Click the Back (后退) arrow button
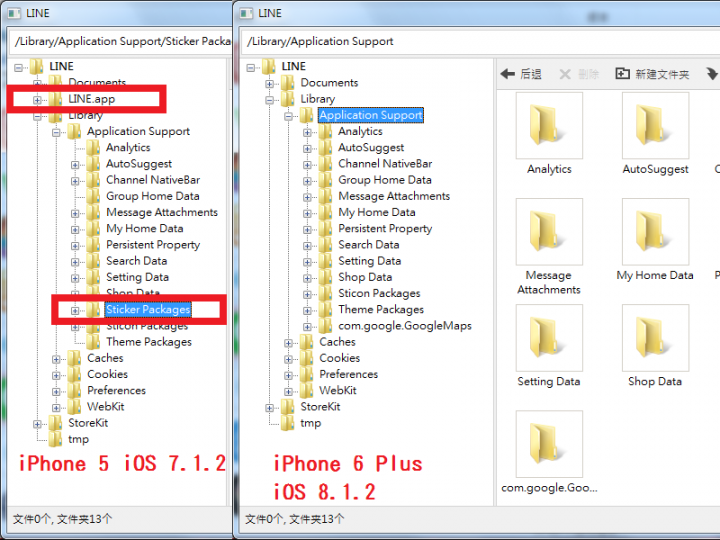The image size is (720, 540). point(521,74)
